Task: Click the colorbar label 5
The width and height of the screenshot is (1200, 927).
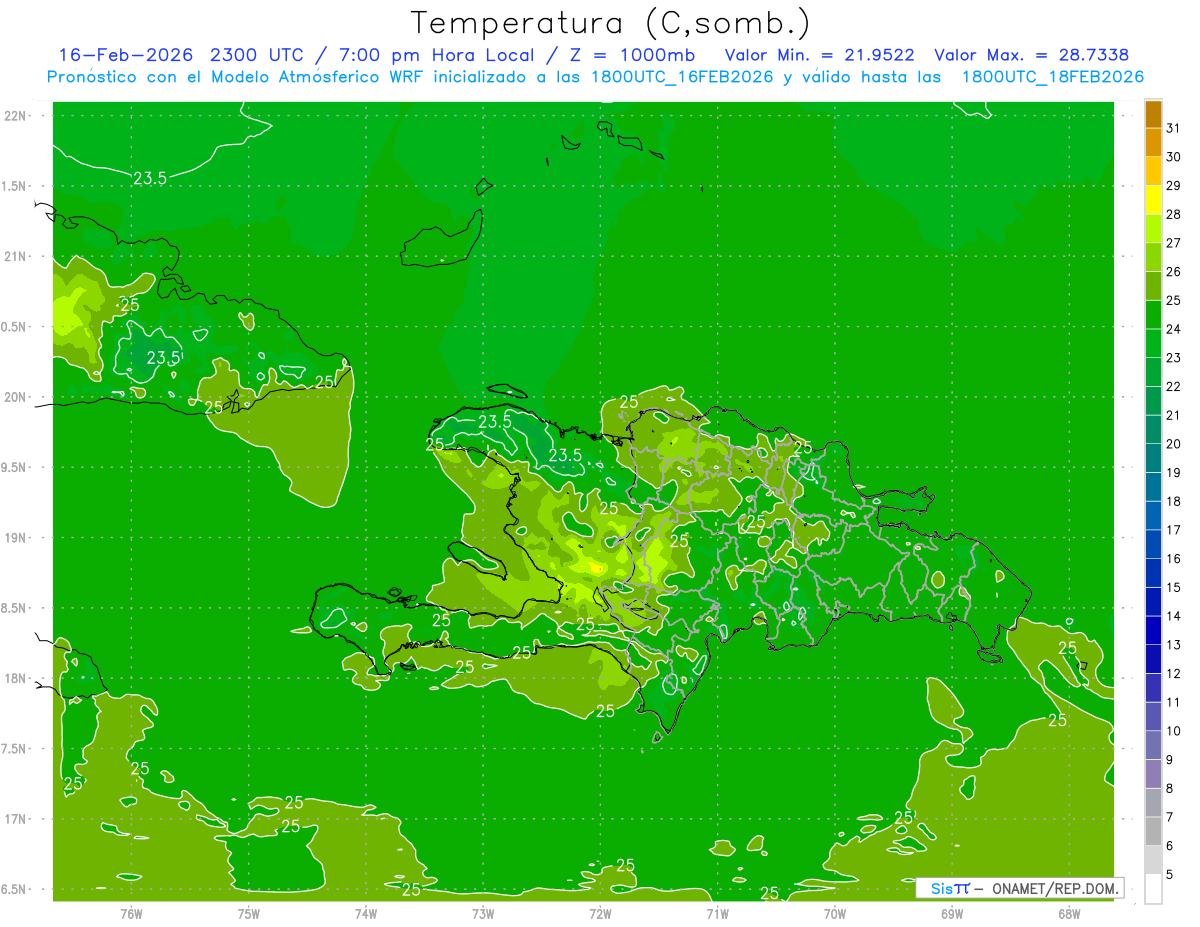Action: click(1170, 874)
